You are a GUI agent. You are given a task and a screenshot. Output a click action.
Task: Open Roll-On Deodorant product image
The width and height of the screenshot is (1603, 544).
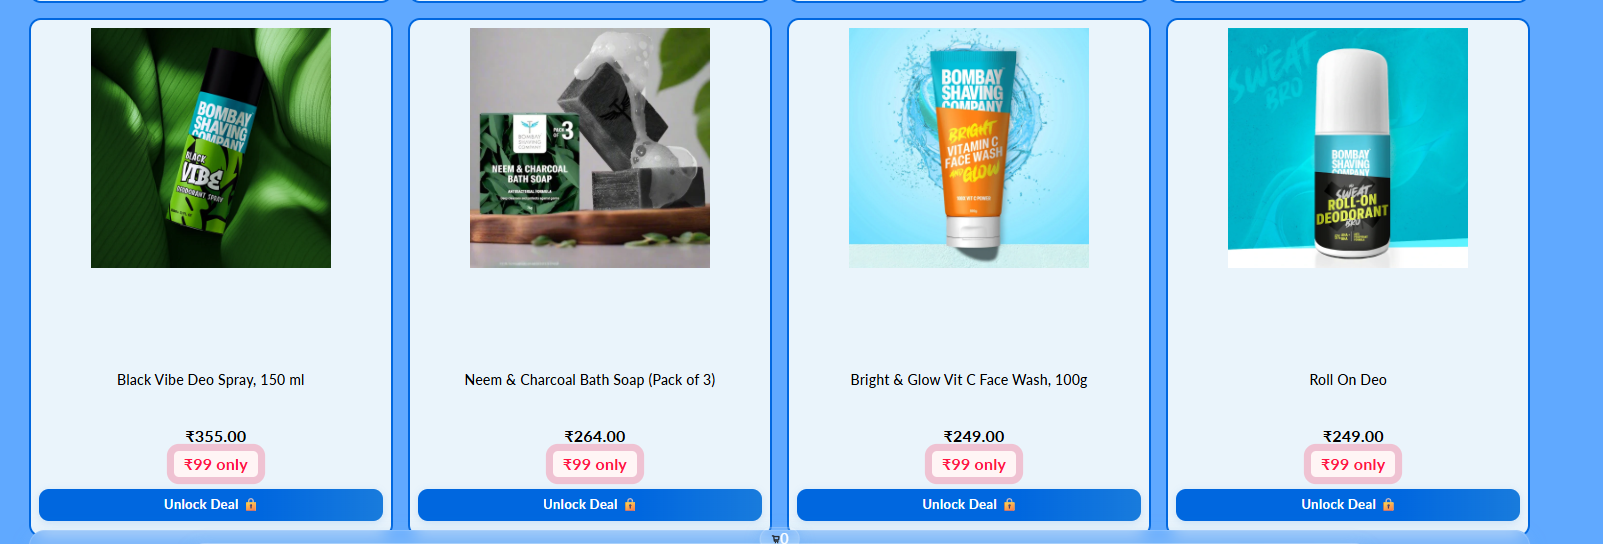click(1348, 148)
